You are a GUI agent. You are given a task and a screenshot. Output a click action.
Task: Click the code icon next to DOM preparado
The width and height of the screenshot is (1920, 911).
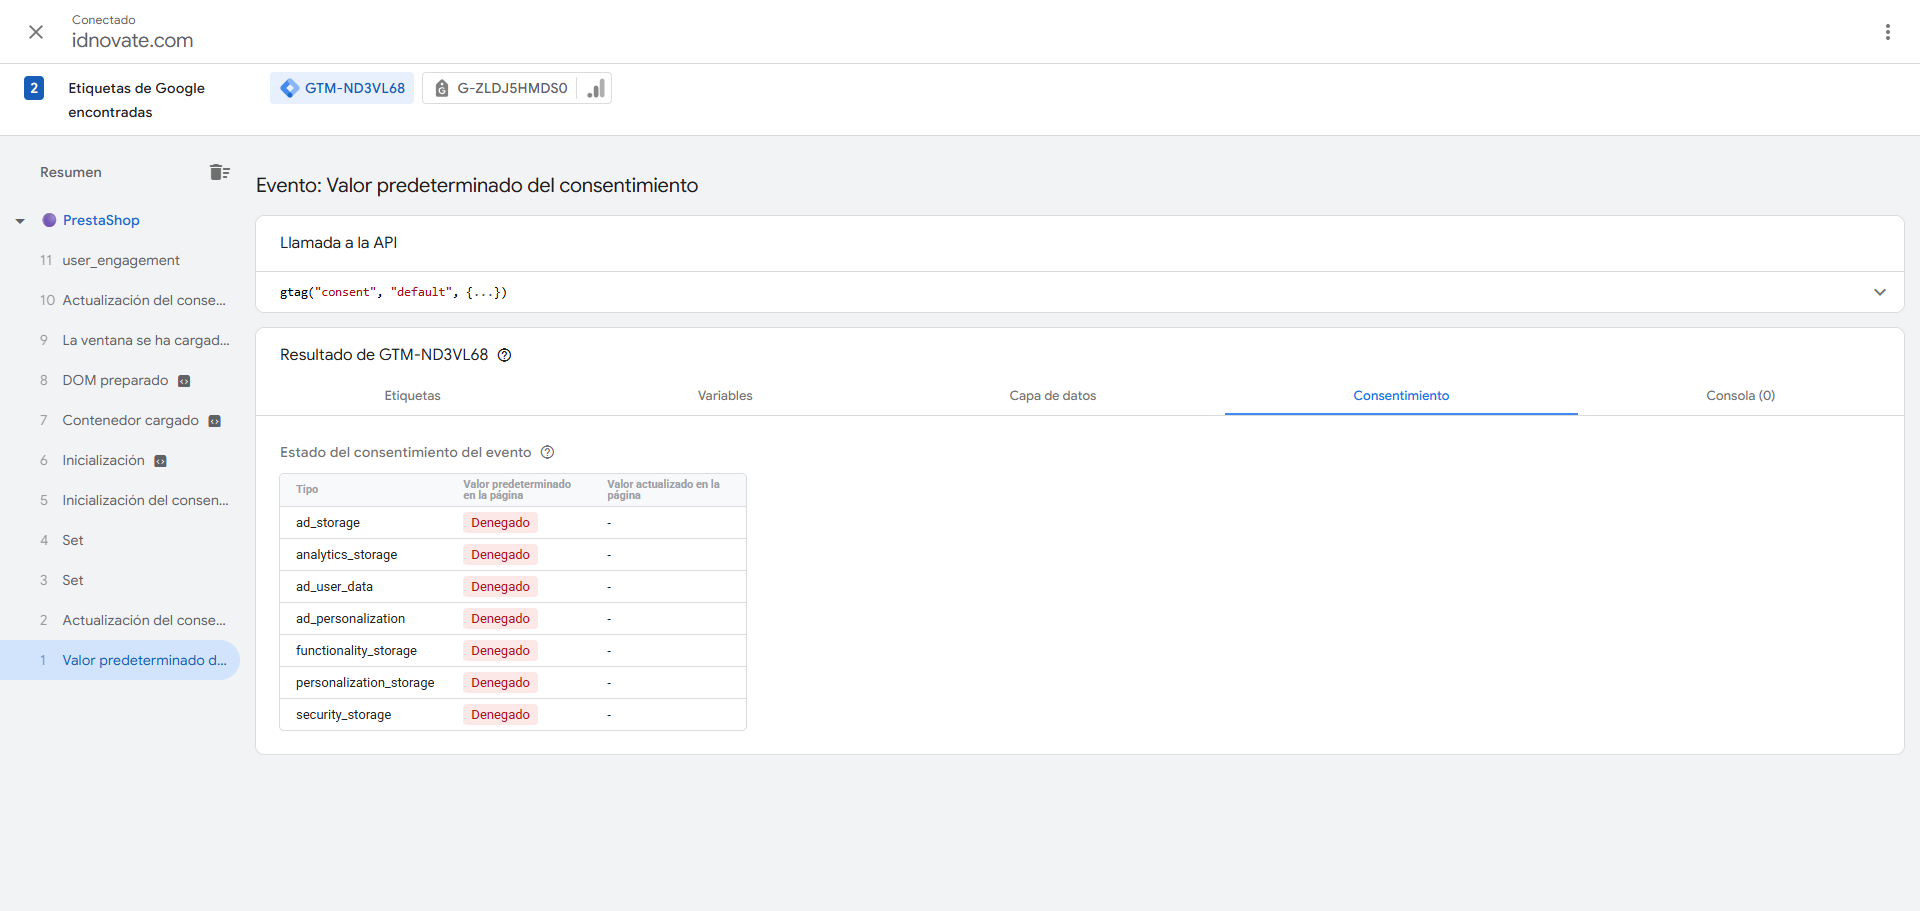(184, 381)
